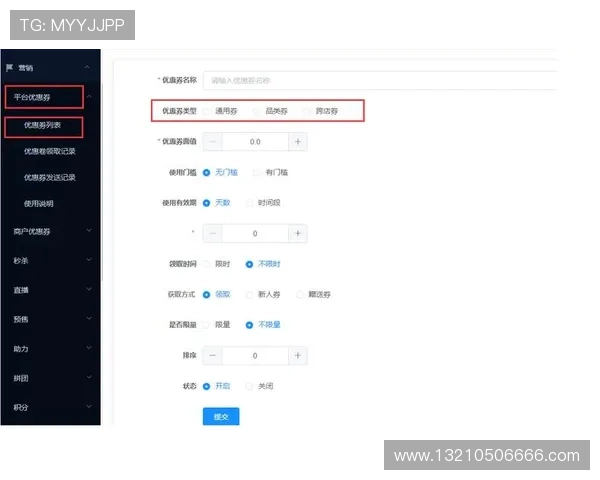Screen dimensions: 600x480
Task: Increase 优惠券面值 with the plus button
Action: click(298, 142)
